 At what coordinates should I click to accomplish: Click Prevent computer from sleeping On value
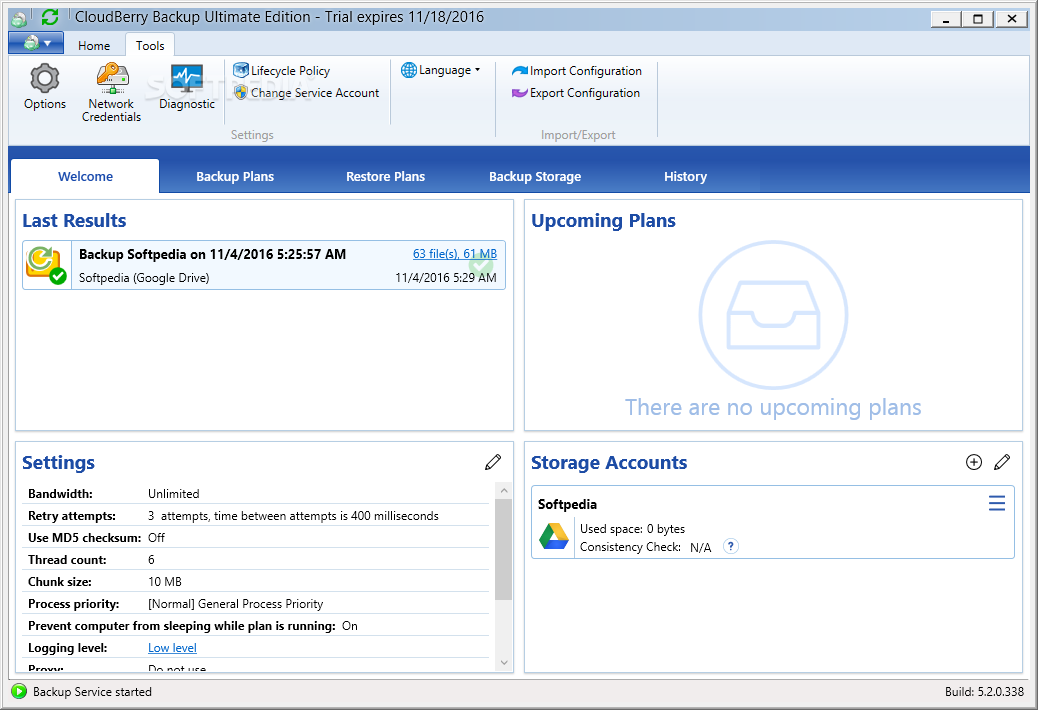(x=350, y=625)
